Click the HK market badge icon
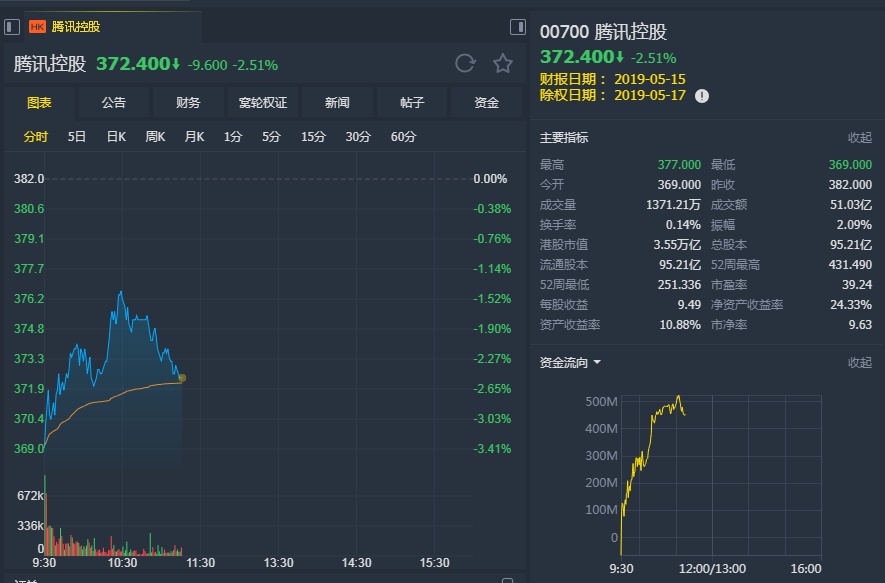 pyautogui.click(x=37, y=27)
